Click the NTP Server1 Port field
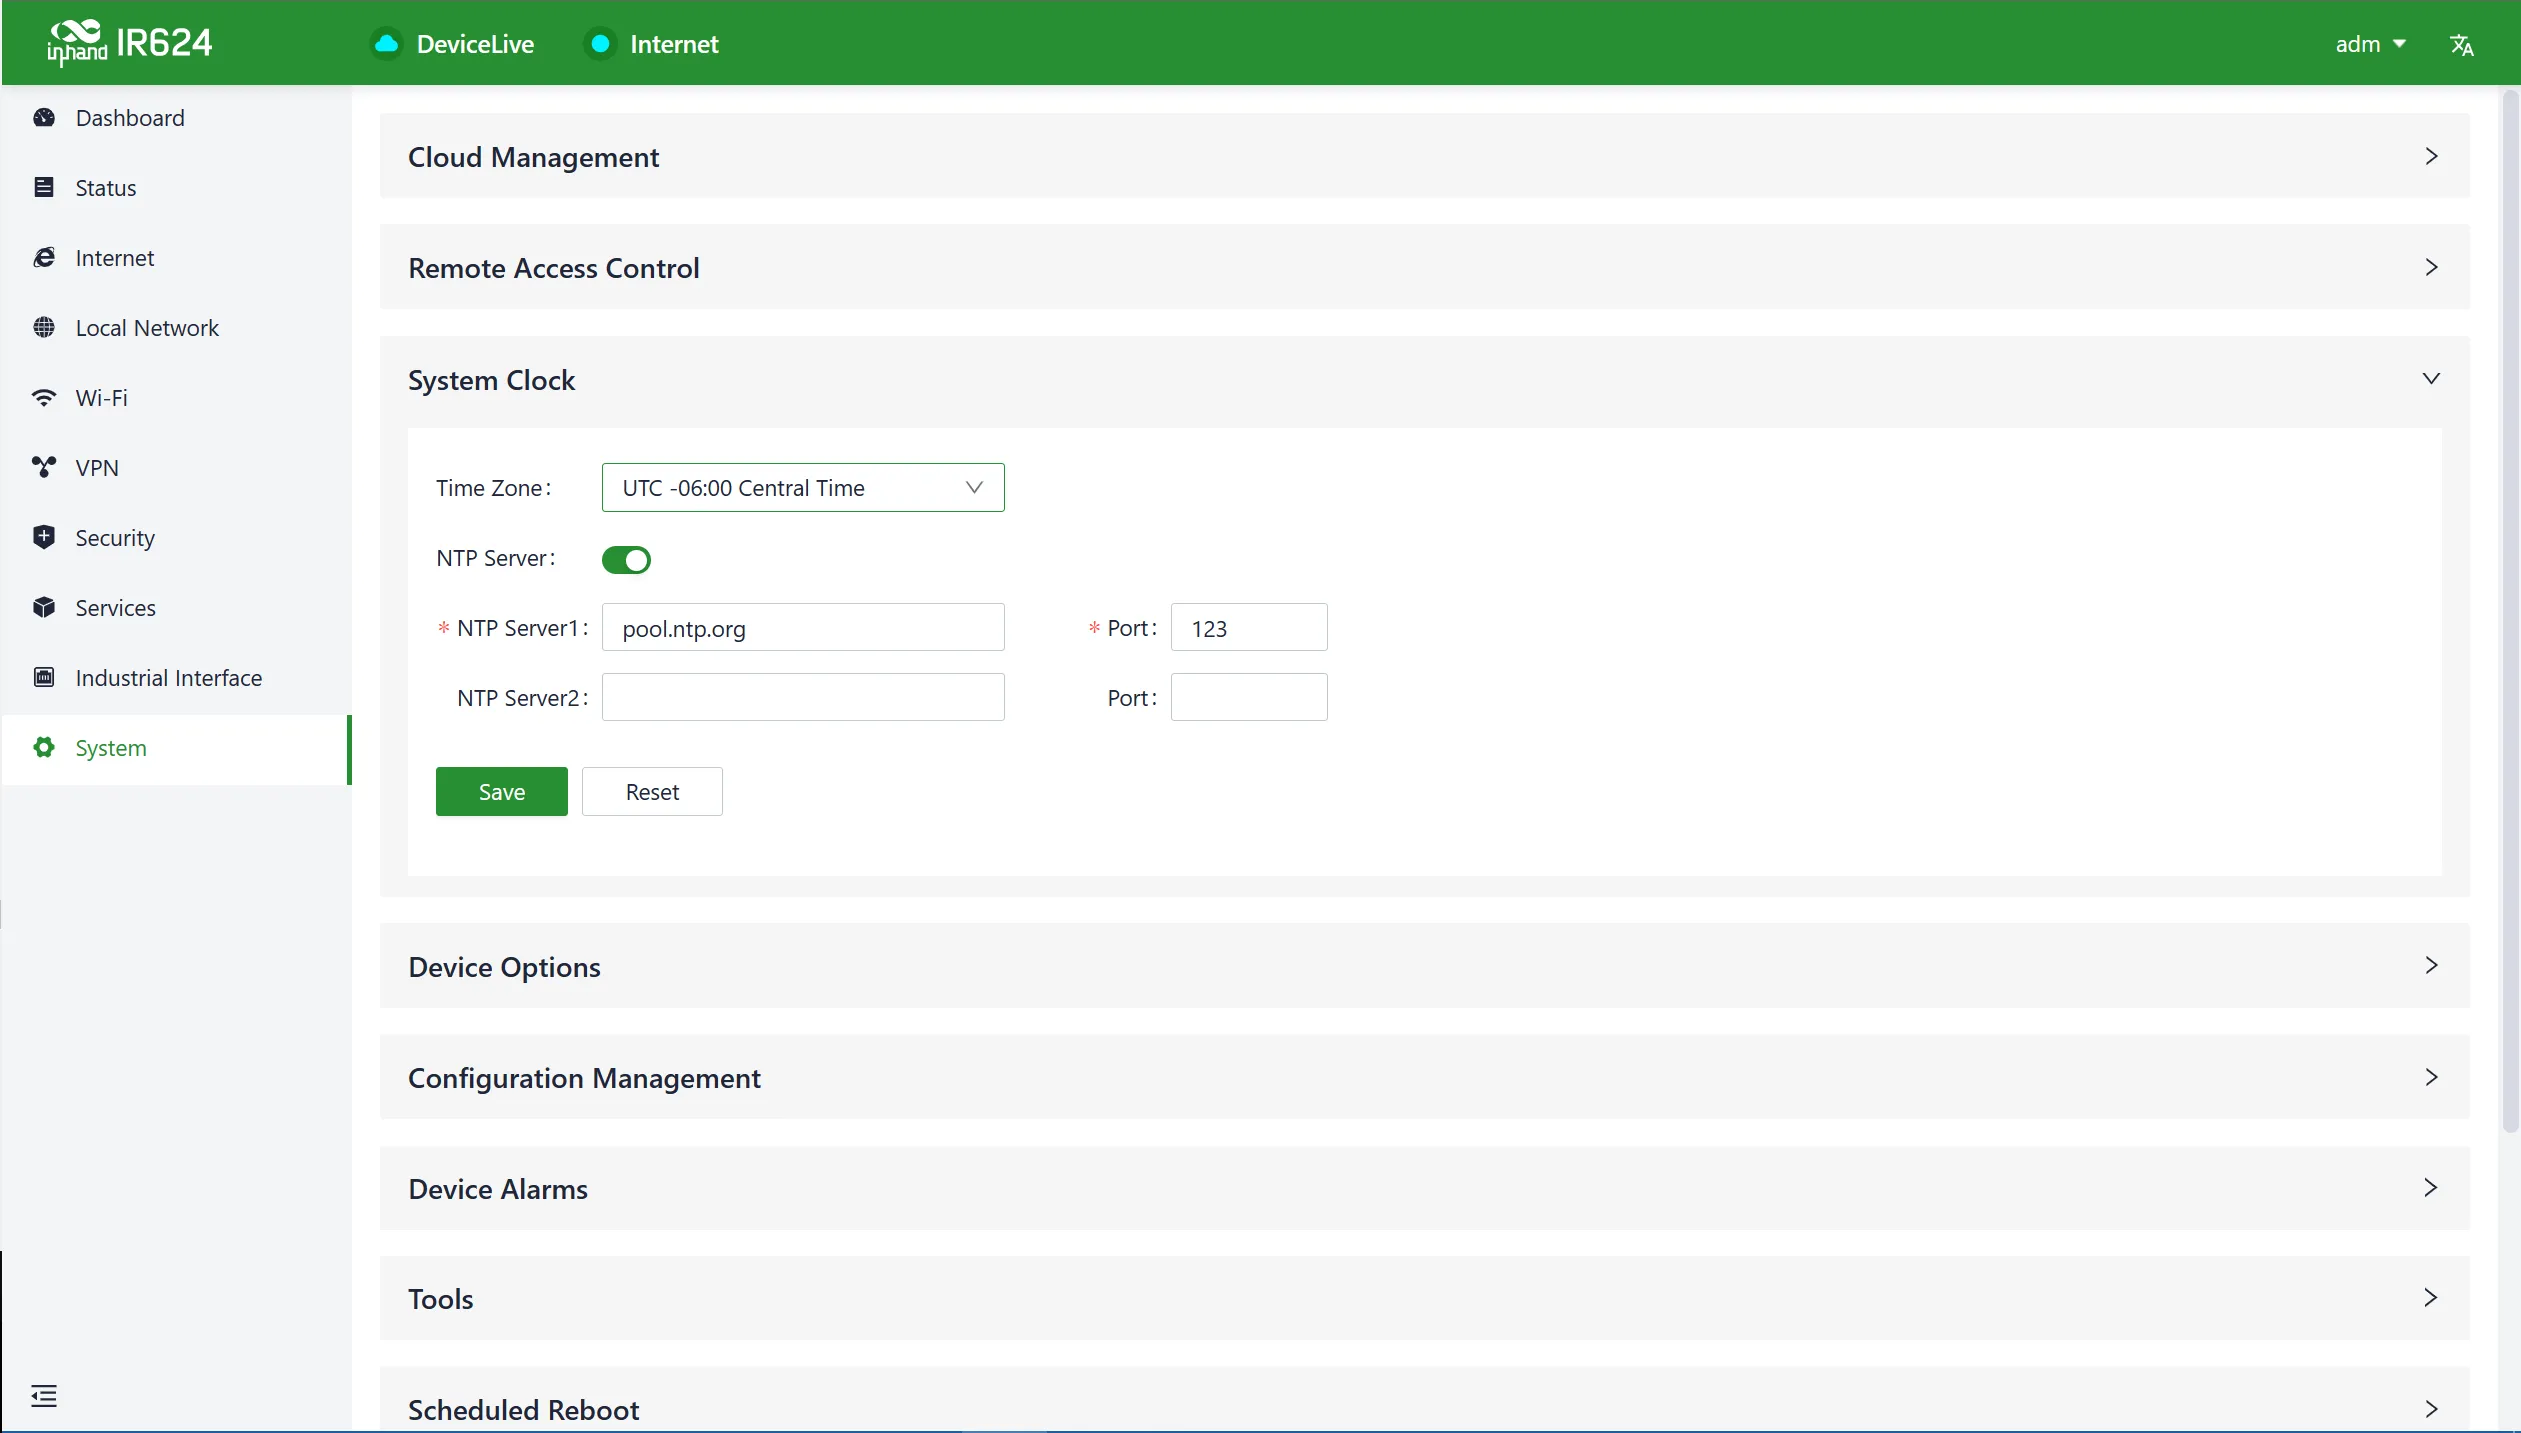 tap(1249, 628)
